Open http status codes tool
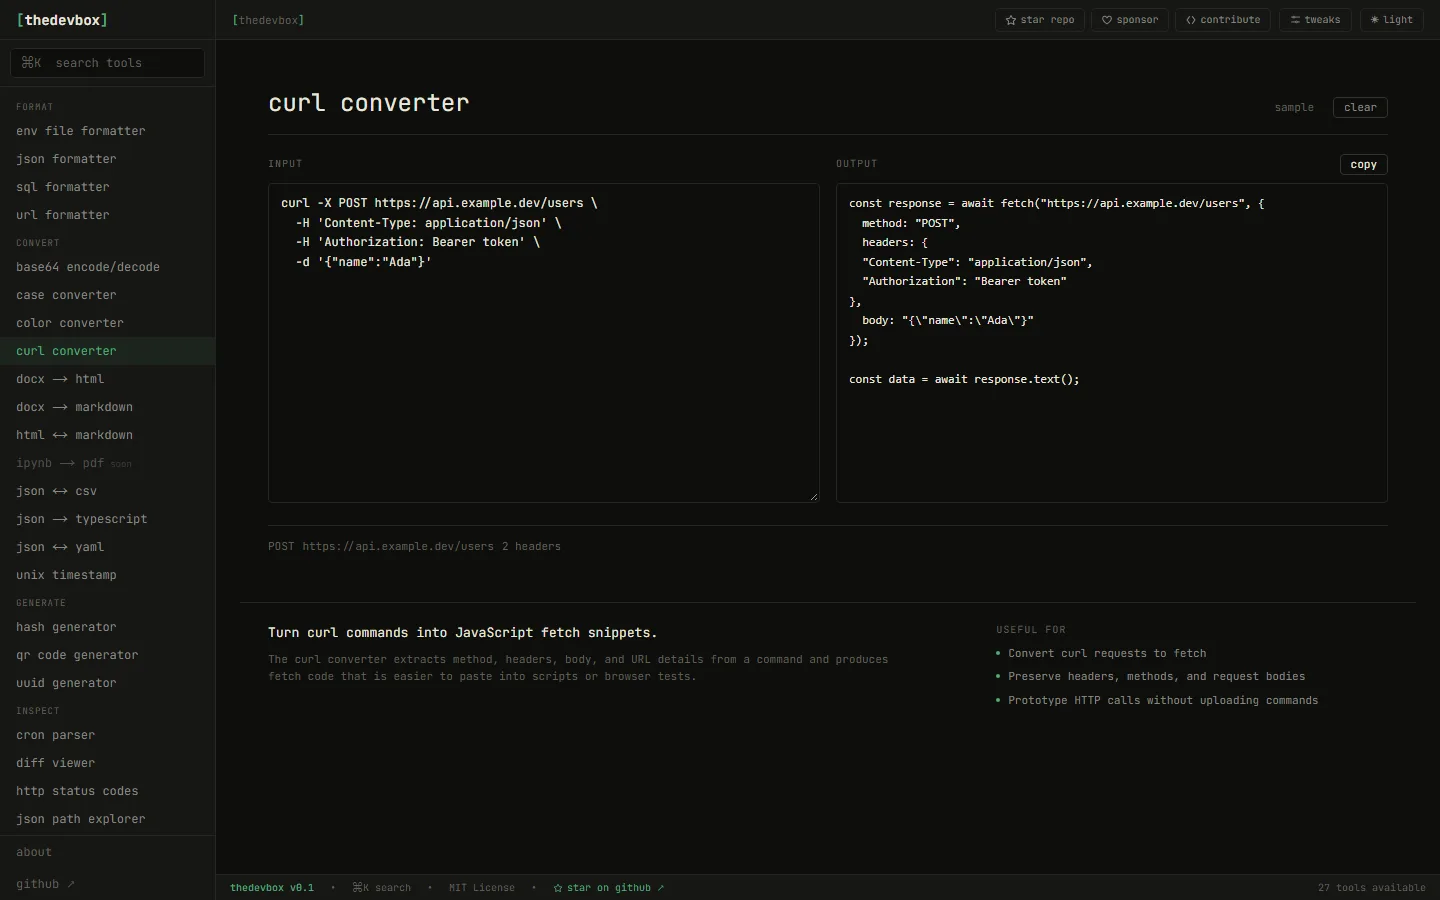1440x900 pixels. [107, 791]
